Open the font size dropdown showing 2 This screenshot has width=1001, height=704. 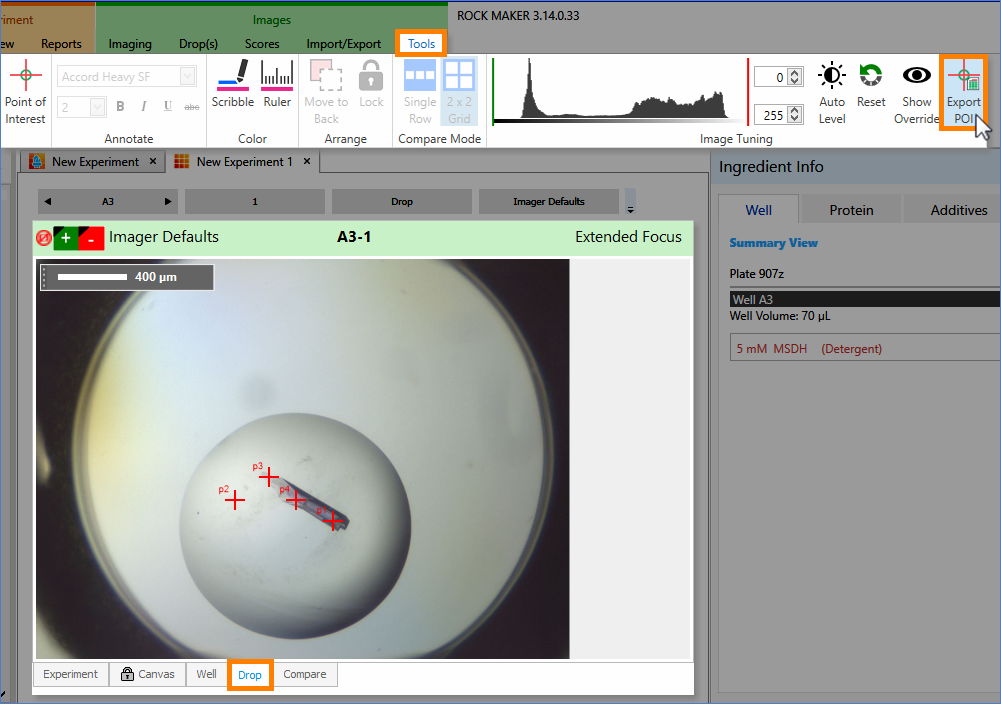coord(97,107)
